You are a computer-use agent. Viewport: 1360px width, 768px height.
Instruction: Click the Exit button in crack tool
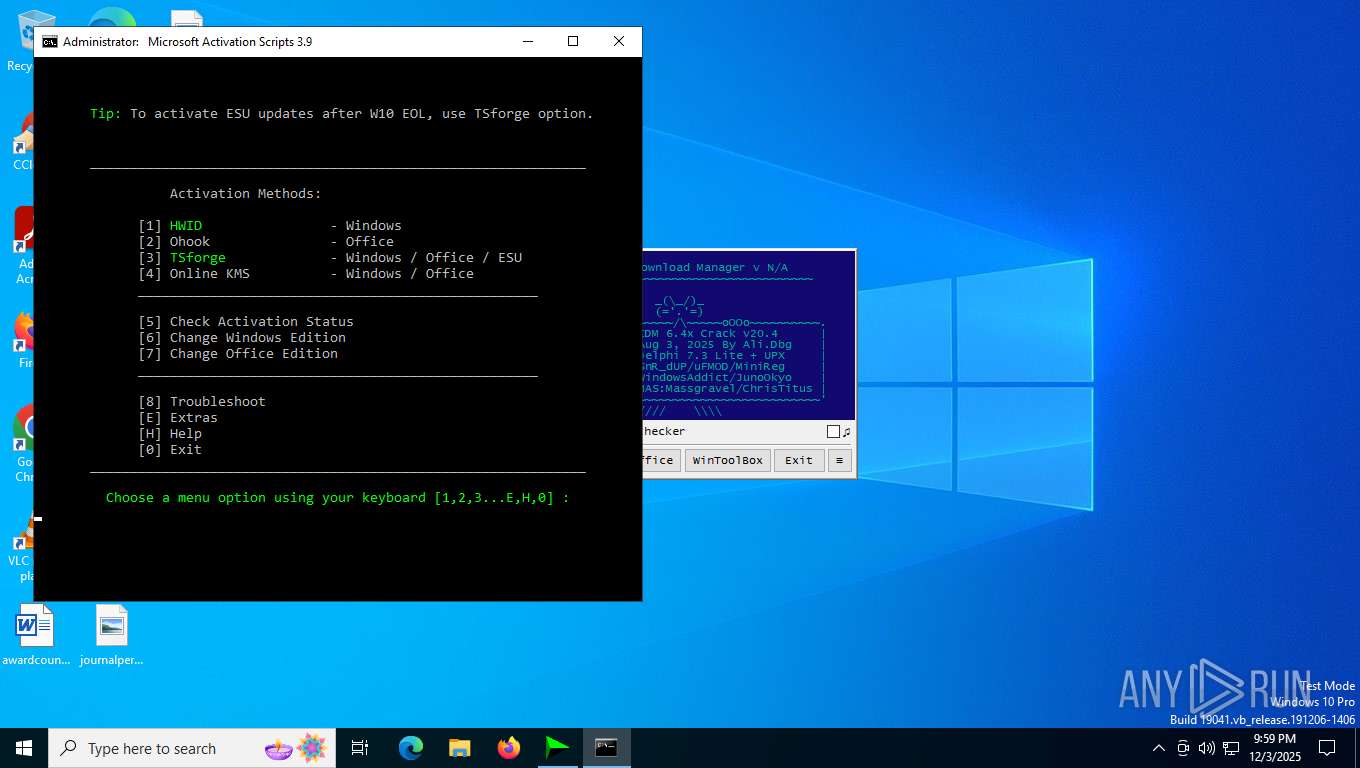[799, 460]
